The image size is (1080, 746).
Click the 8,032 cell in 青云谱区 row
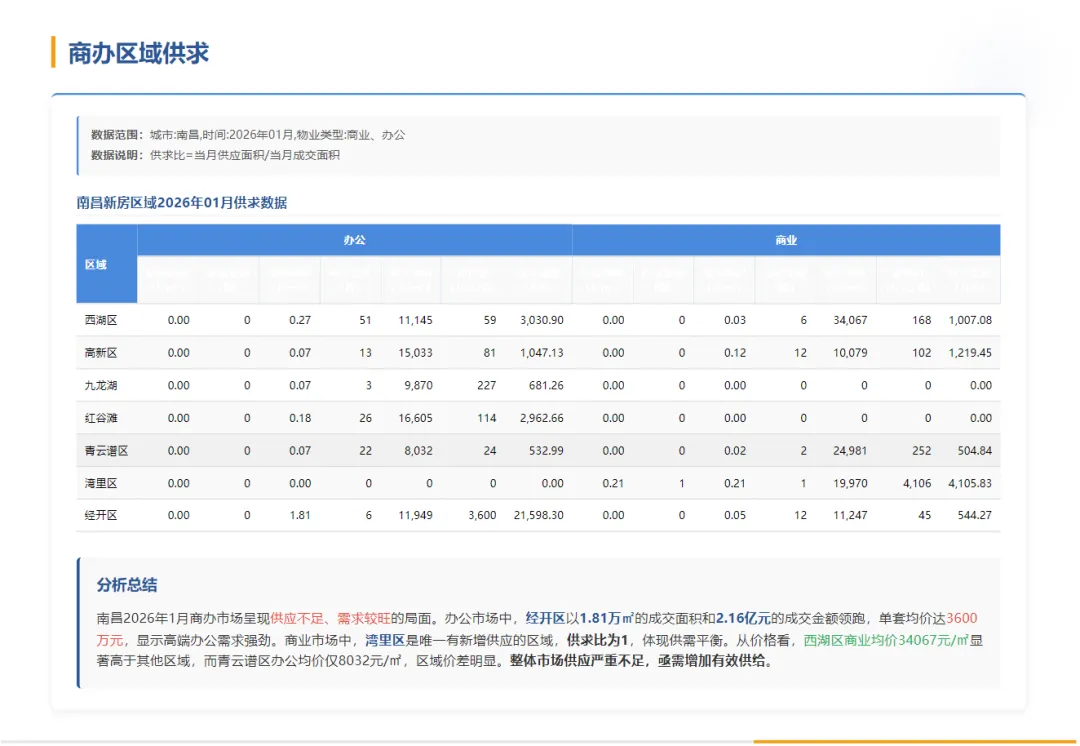[418, 450]
